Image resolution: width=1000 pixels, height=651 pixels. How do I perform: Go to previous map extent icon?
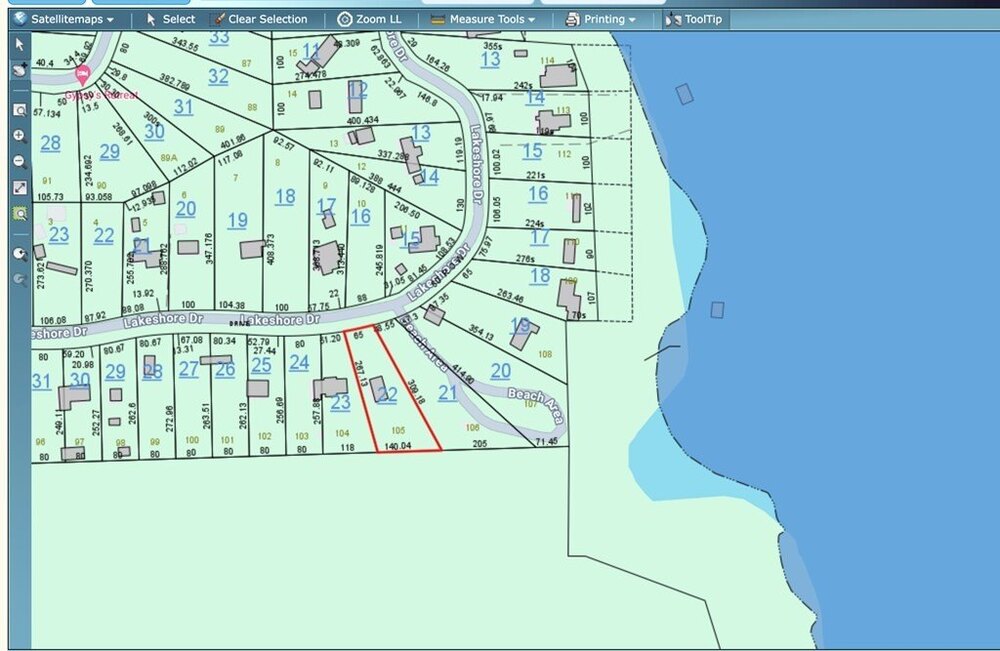(19, 254)
